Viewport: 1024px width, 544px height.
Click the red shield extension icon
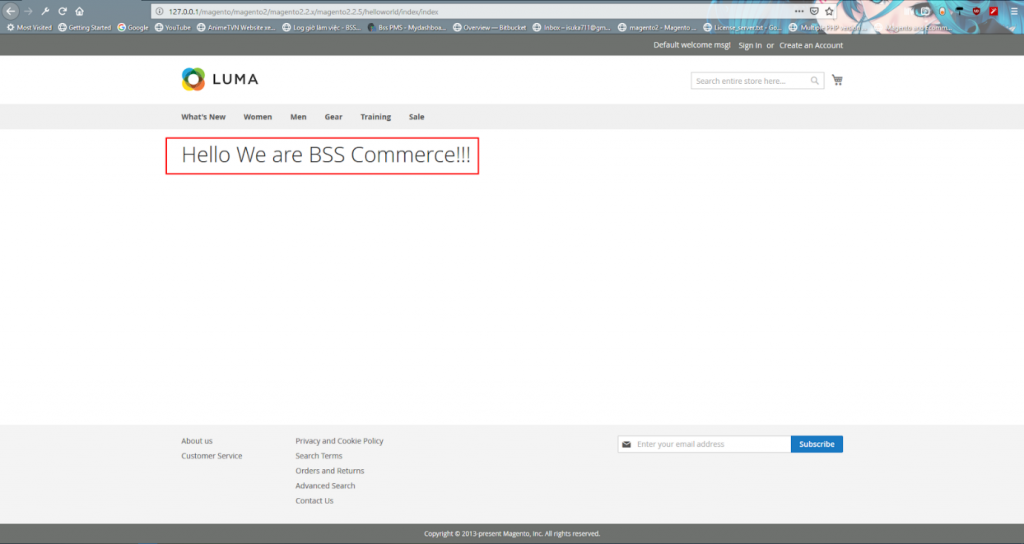pos(976,11)
